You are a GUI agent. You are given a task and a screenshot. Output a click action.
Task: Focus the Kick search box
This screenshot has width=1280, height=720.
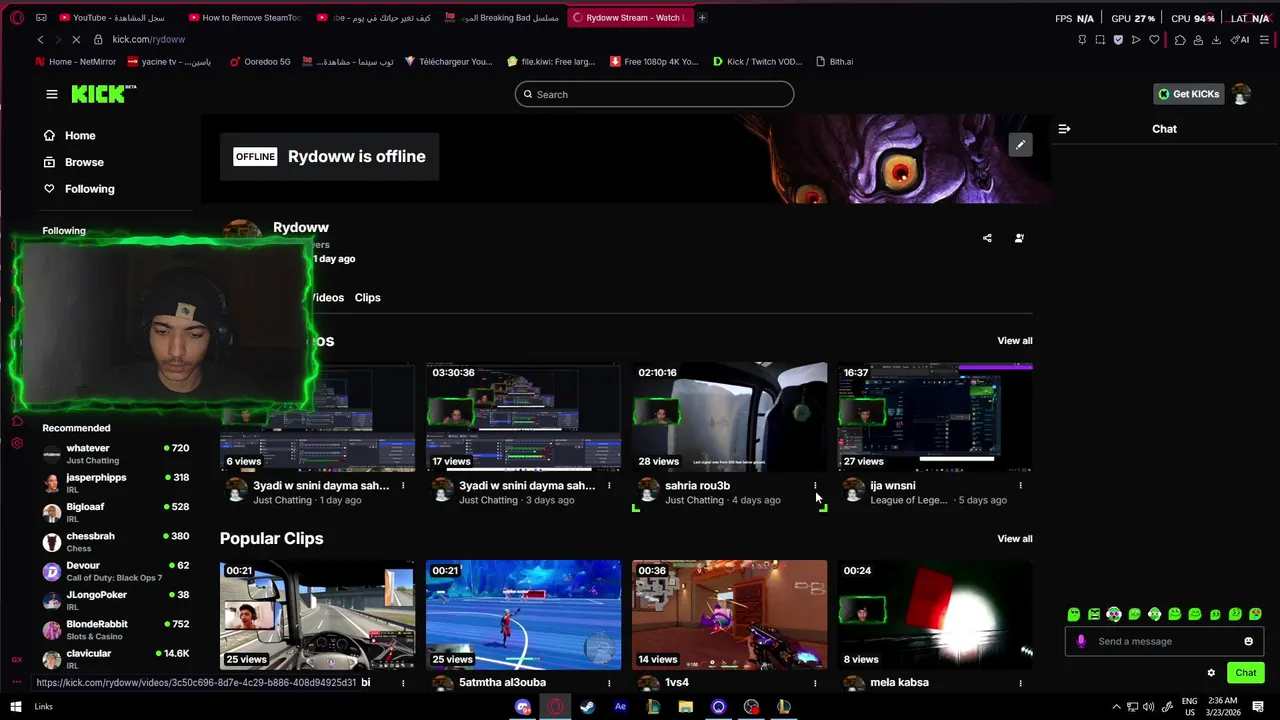pos(654,94)
